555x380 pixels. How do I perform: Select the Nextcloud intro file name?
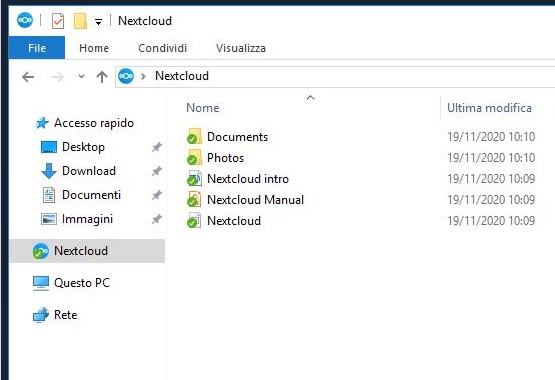[248, 179]
